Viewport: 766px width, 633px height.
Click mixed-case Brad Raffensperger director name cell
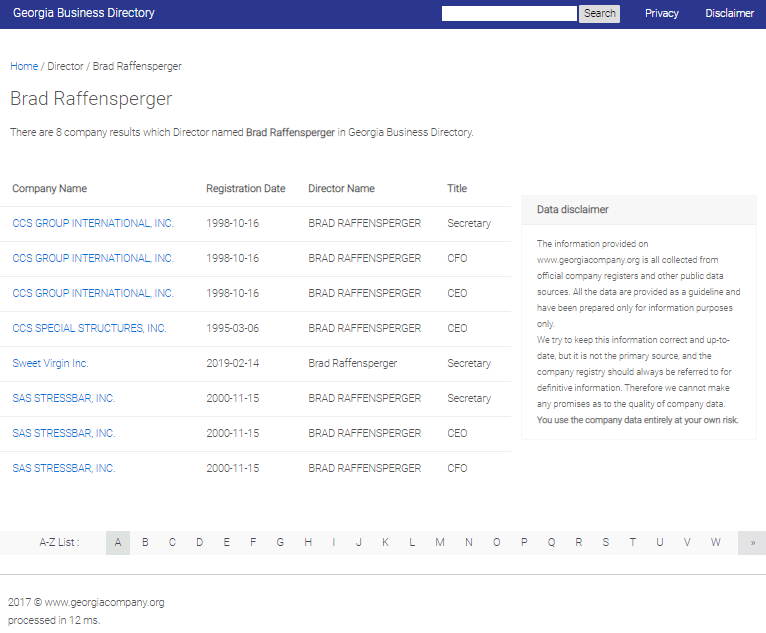click(353, 363)
